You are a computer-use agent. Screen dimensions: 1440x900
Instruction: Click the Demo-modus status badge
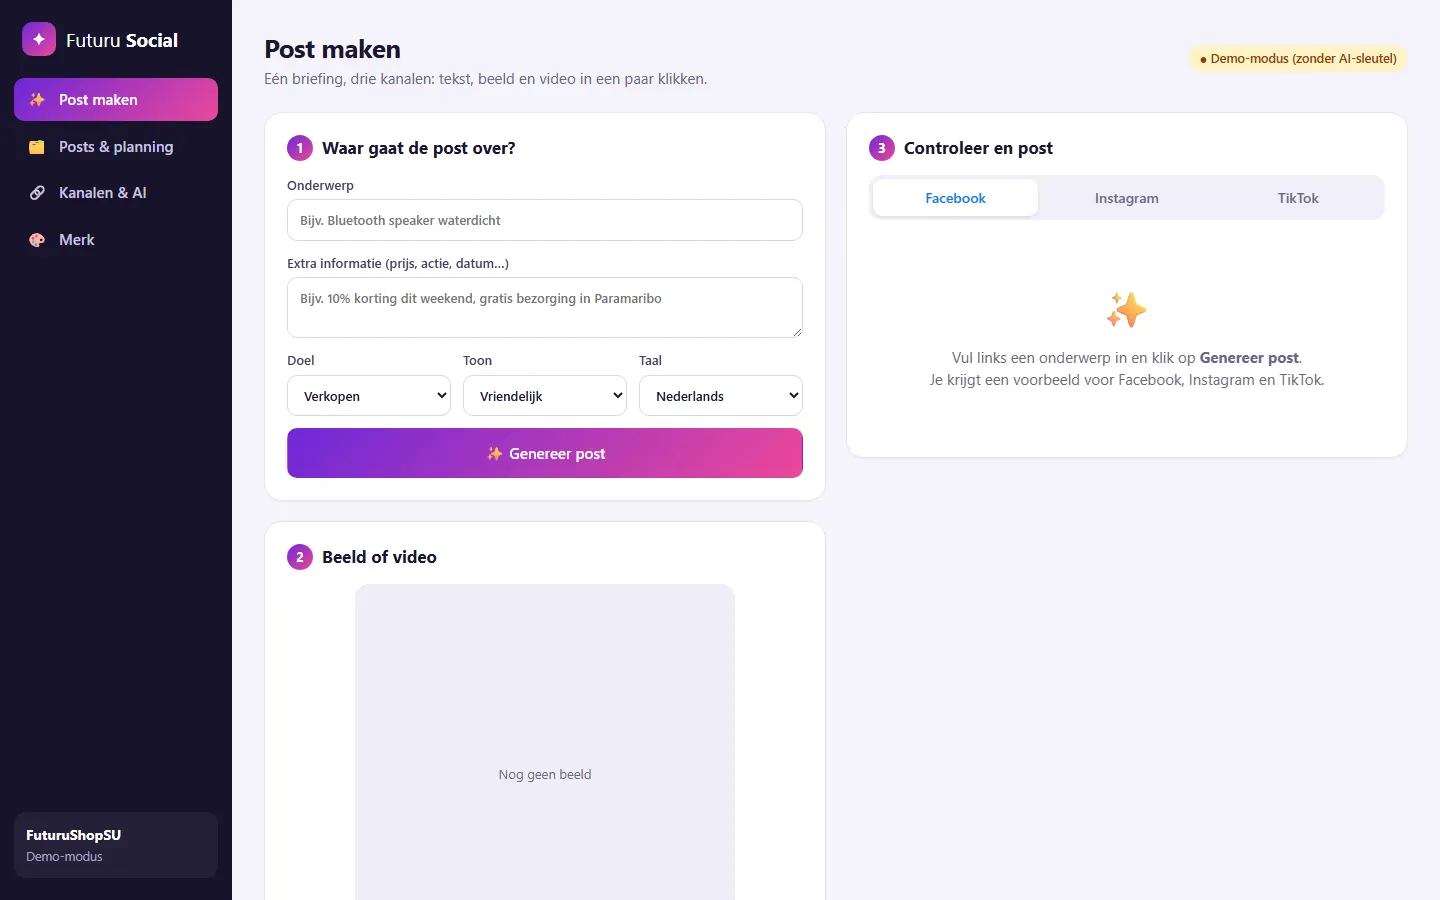tap(1298, 59)
